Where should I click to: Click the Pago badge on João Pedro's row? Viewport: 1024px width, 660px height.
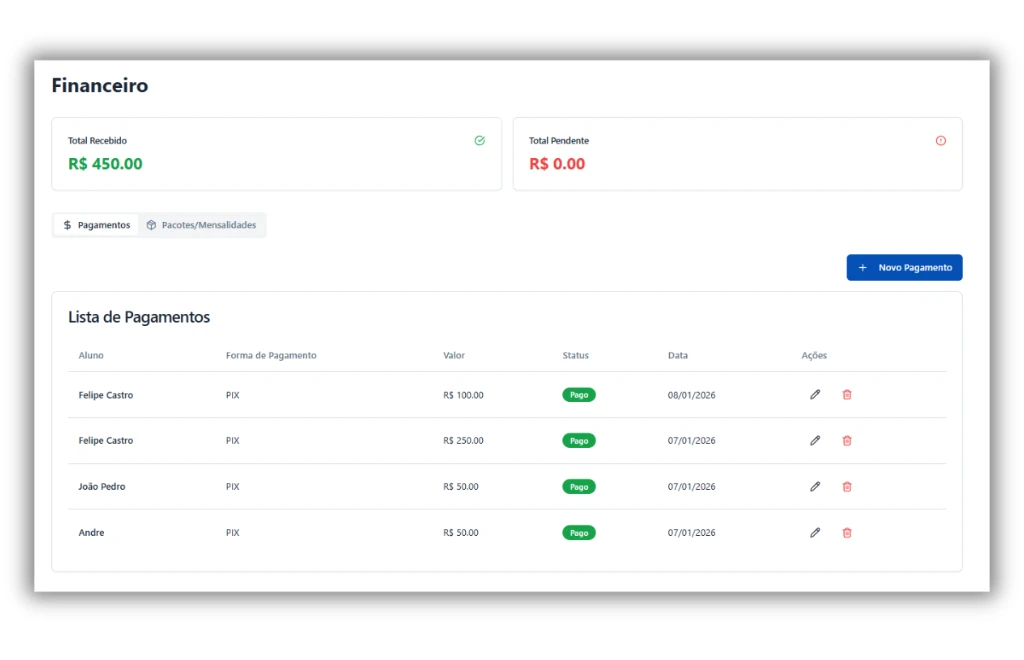pos(578,487)
